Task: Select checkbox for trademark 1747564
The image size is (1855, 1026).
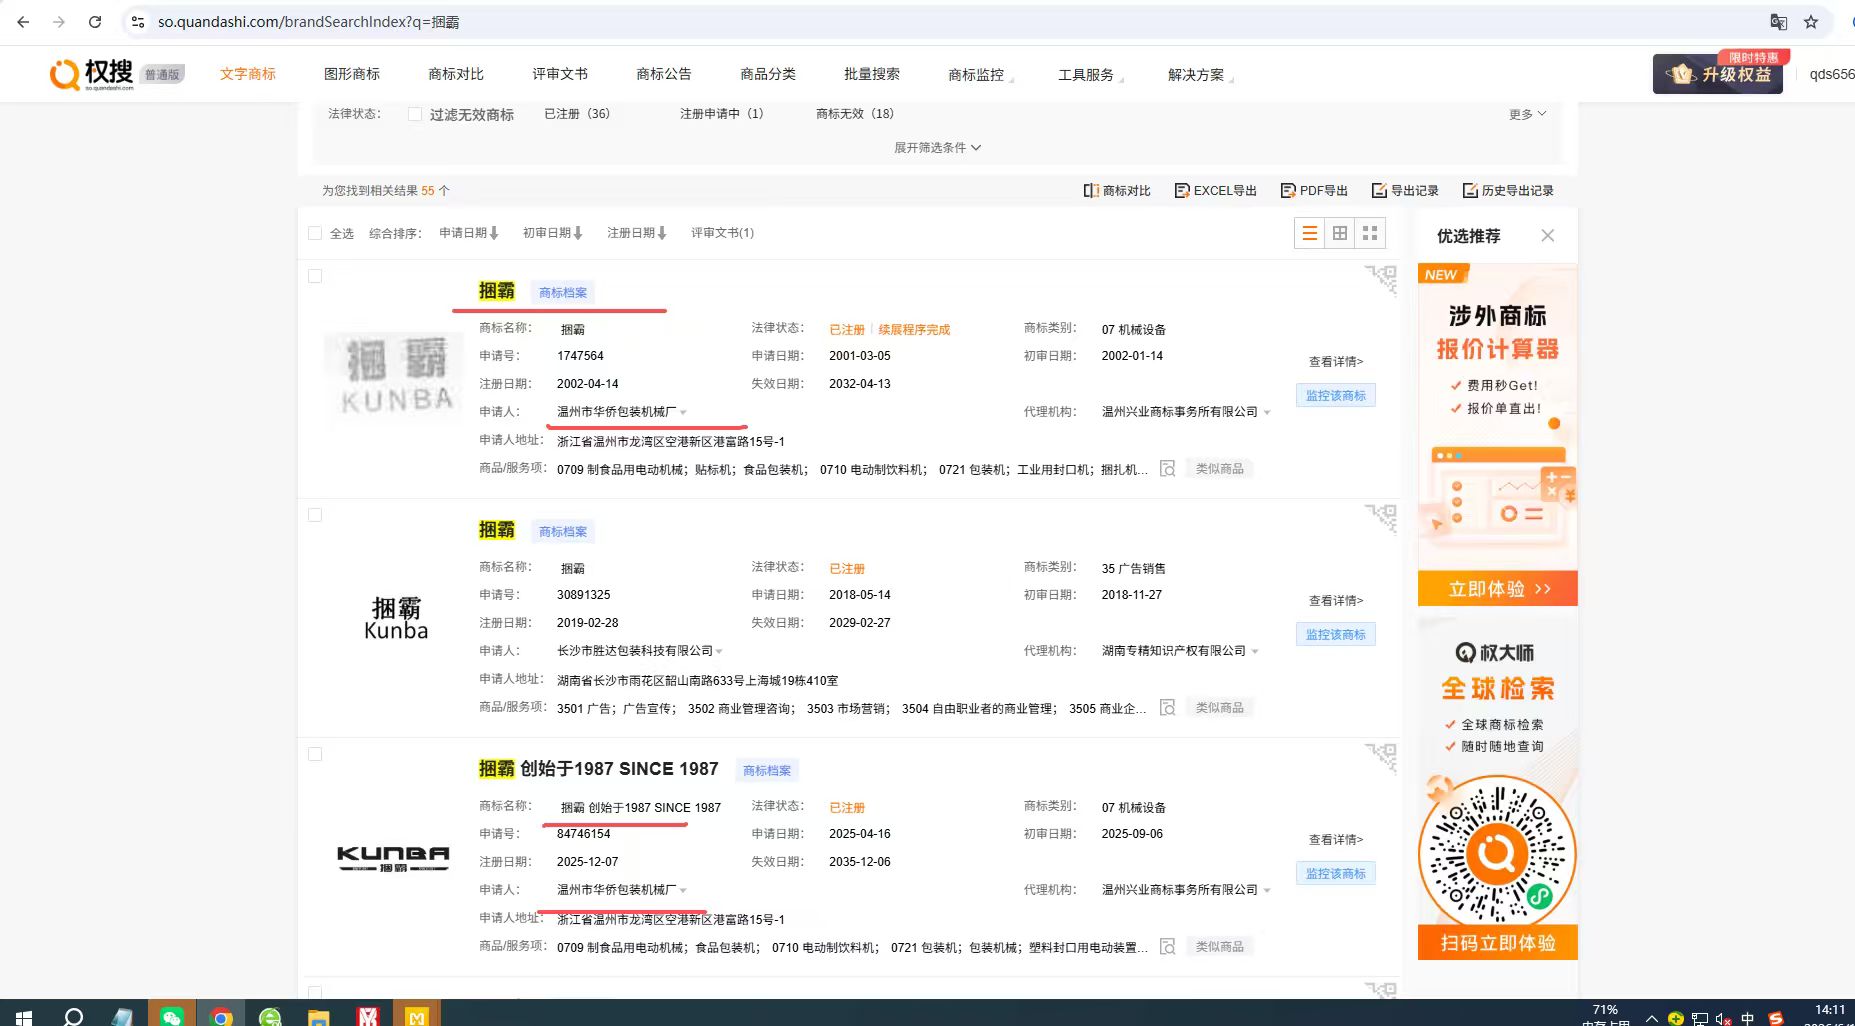Action: (315, 276)
